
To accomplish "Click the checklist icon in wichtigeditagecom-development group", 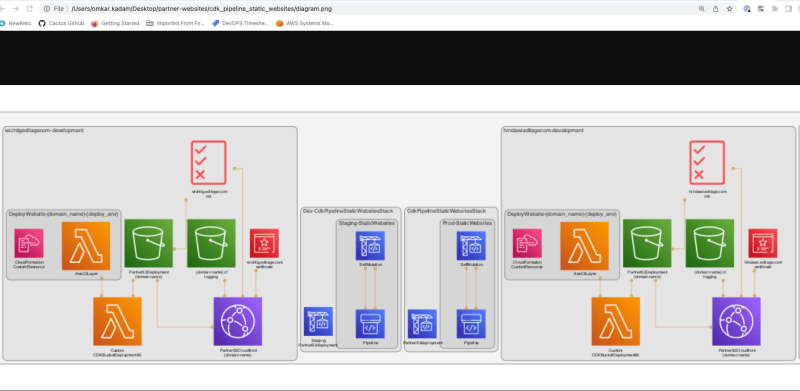I will [208, 162].
